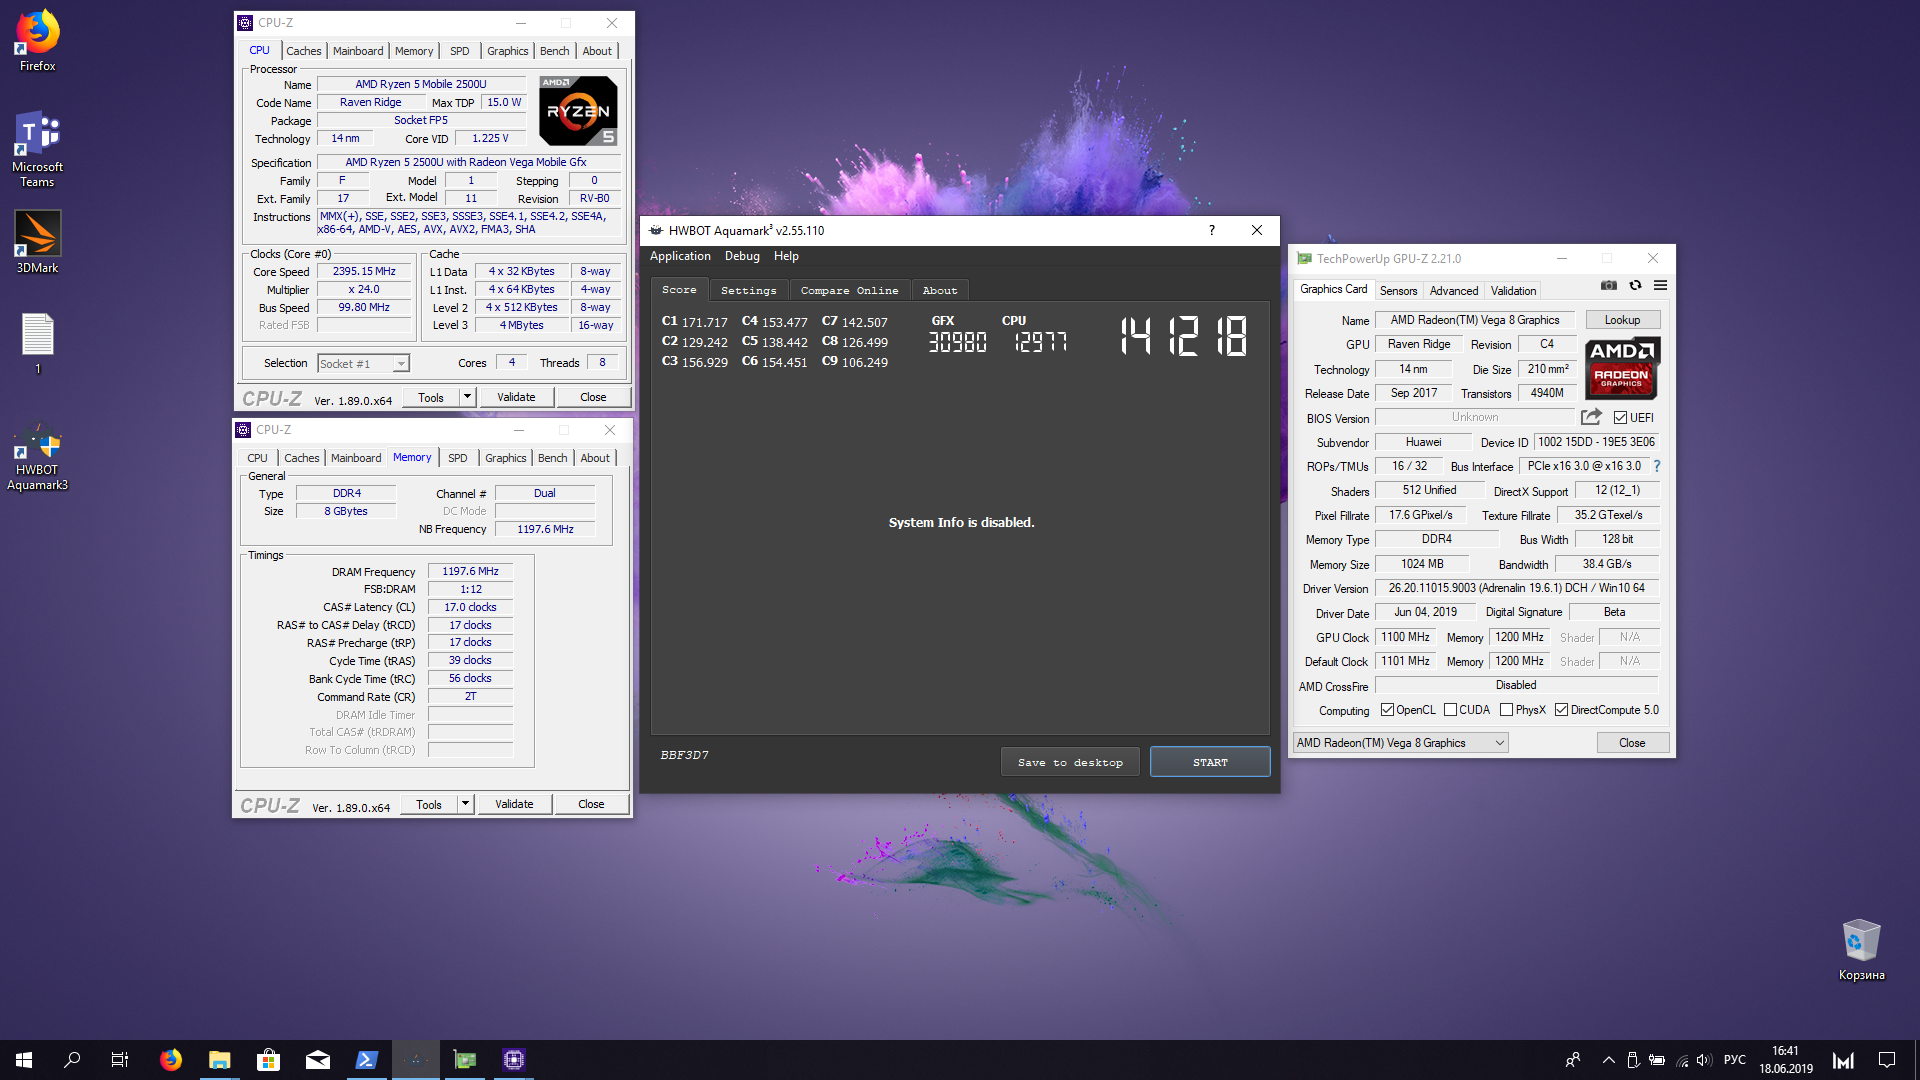Image resolution: width=1920 pixels, height=1080 pixels.
Task: Click volume icon in system tray
Action: pyautogui.click(x=1705, y=1060)
